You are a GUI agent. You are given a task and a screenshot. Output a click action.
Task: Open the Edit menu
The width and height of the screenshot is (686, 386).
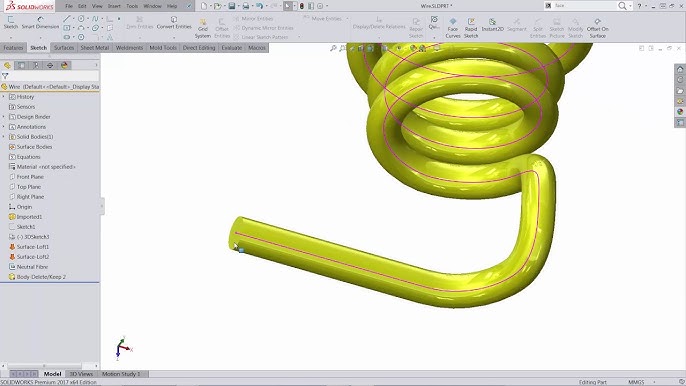82,6
